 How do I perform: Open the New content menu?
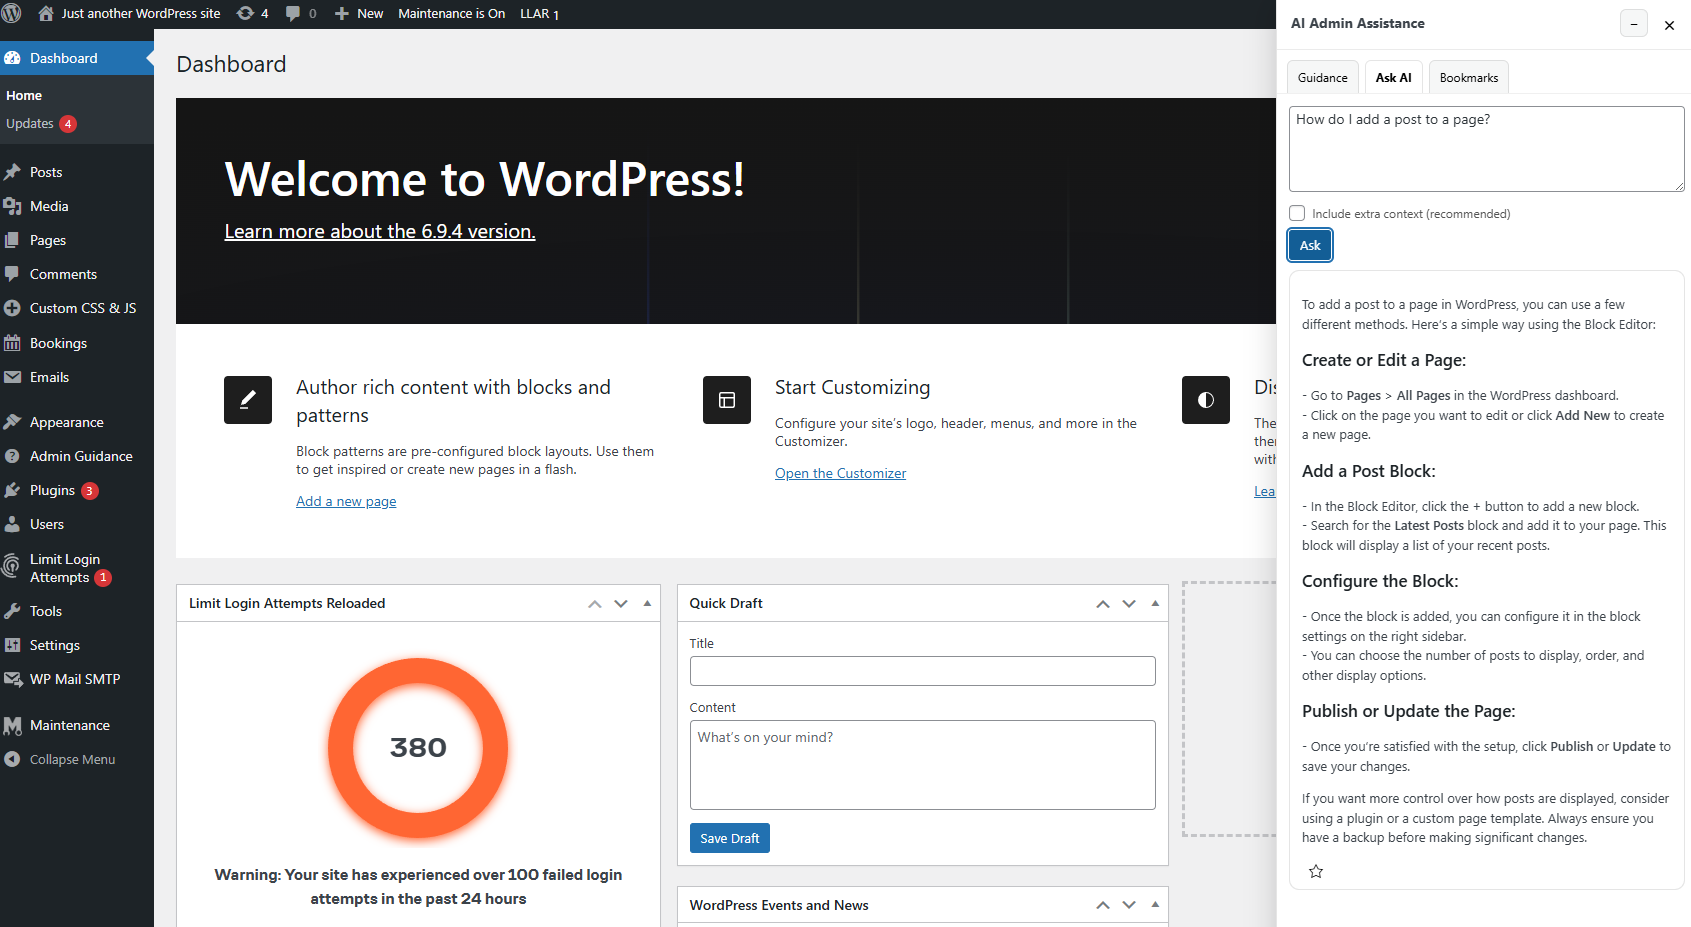coord(358,14)
